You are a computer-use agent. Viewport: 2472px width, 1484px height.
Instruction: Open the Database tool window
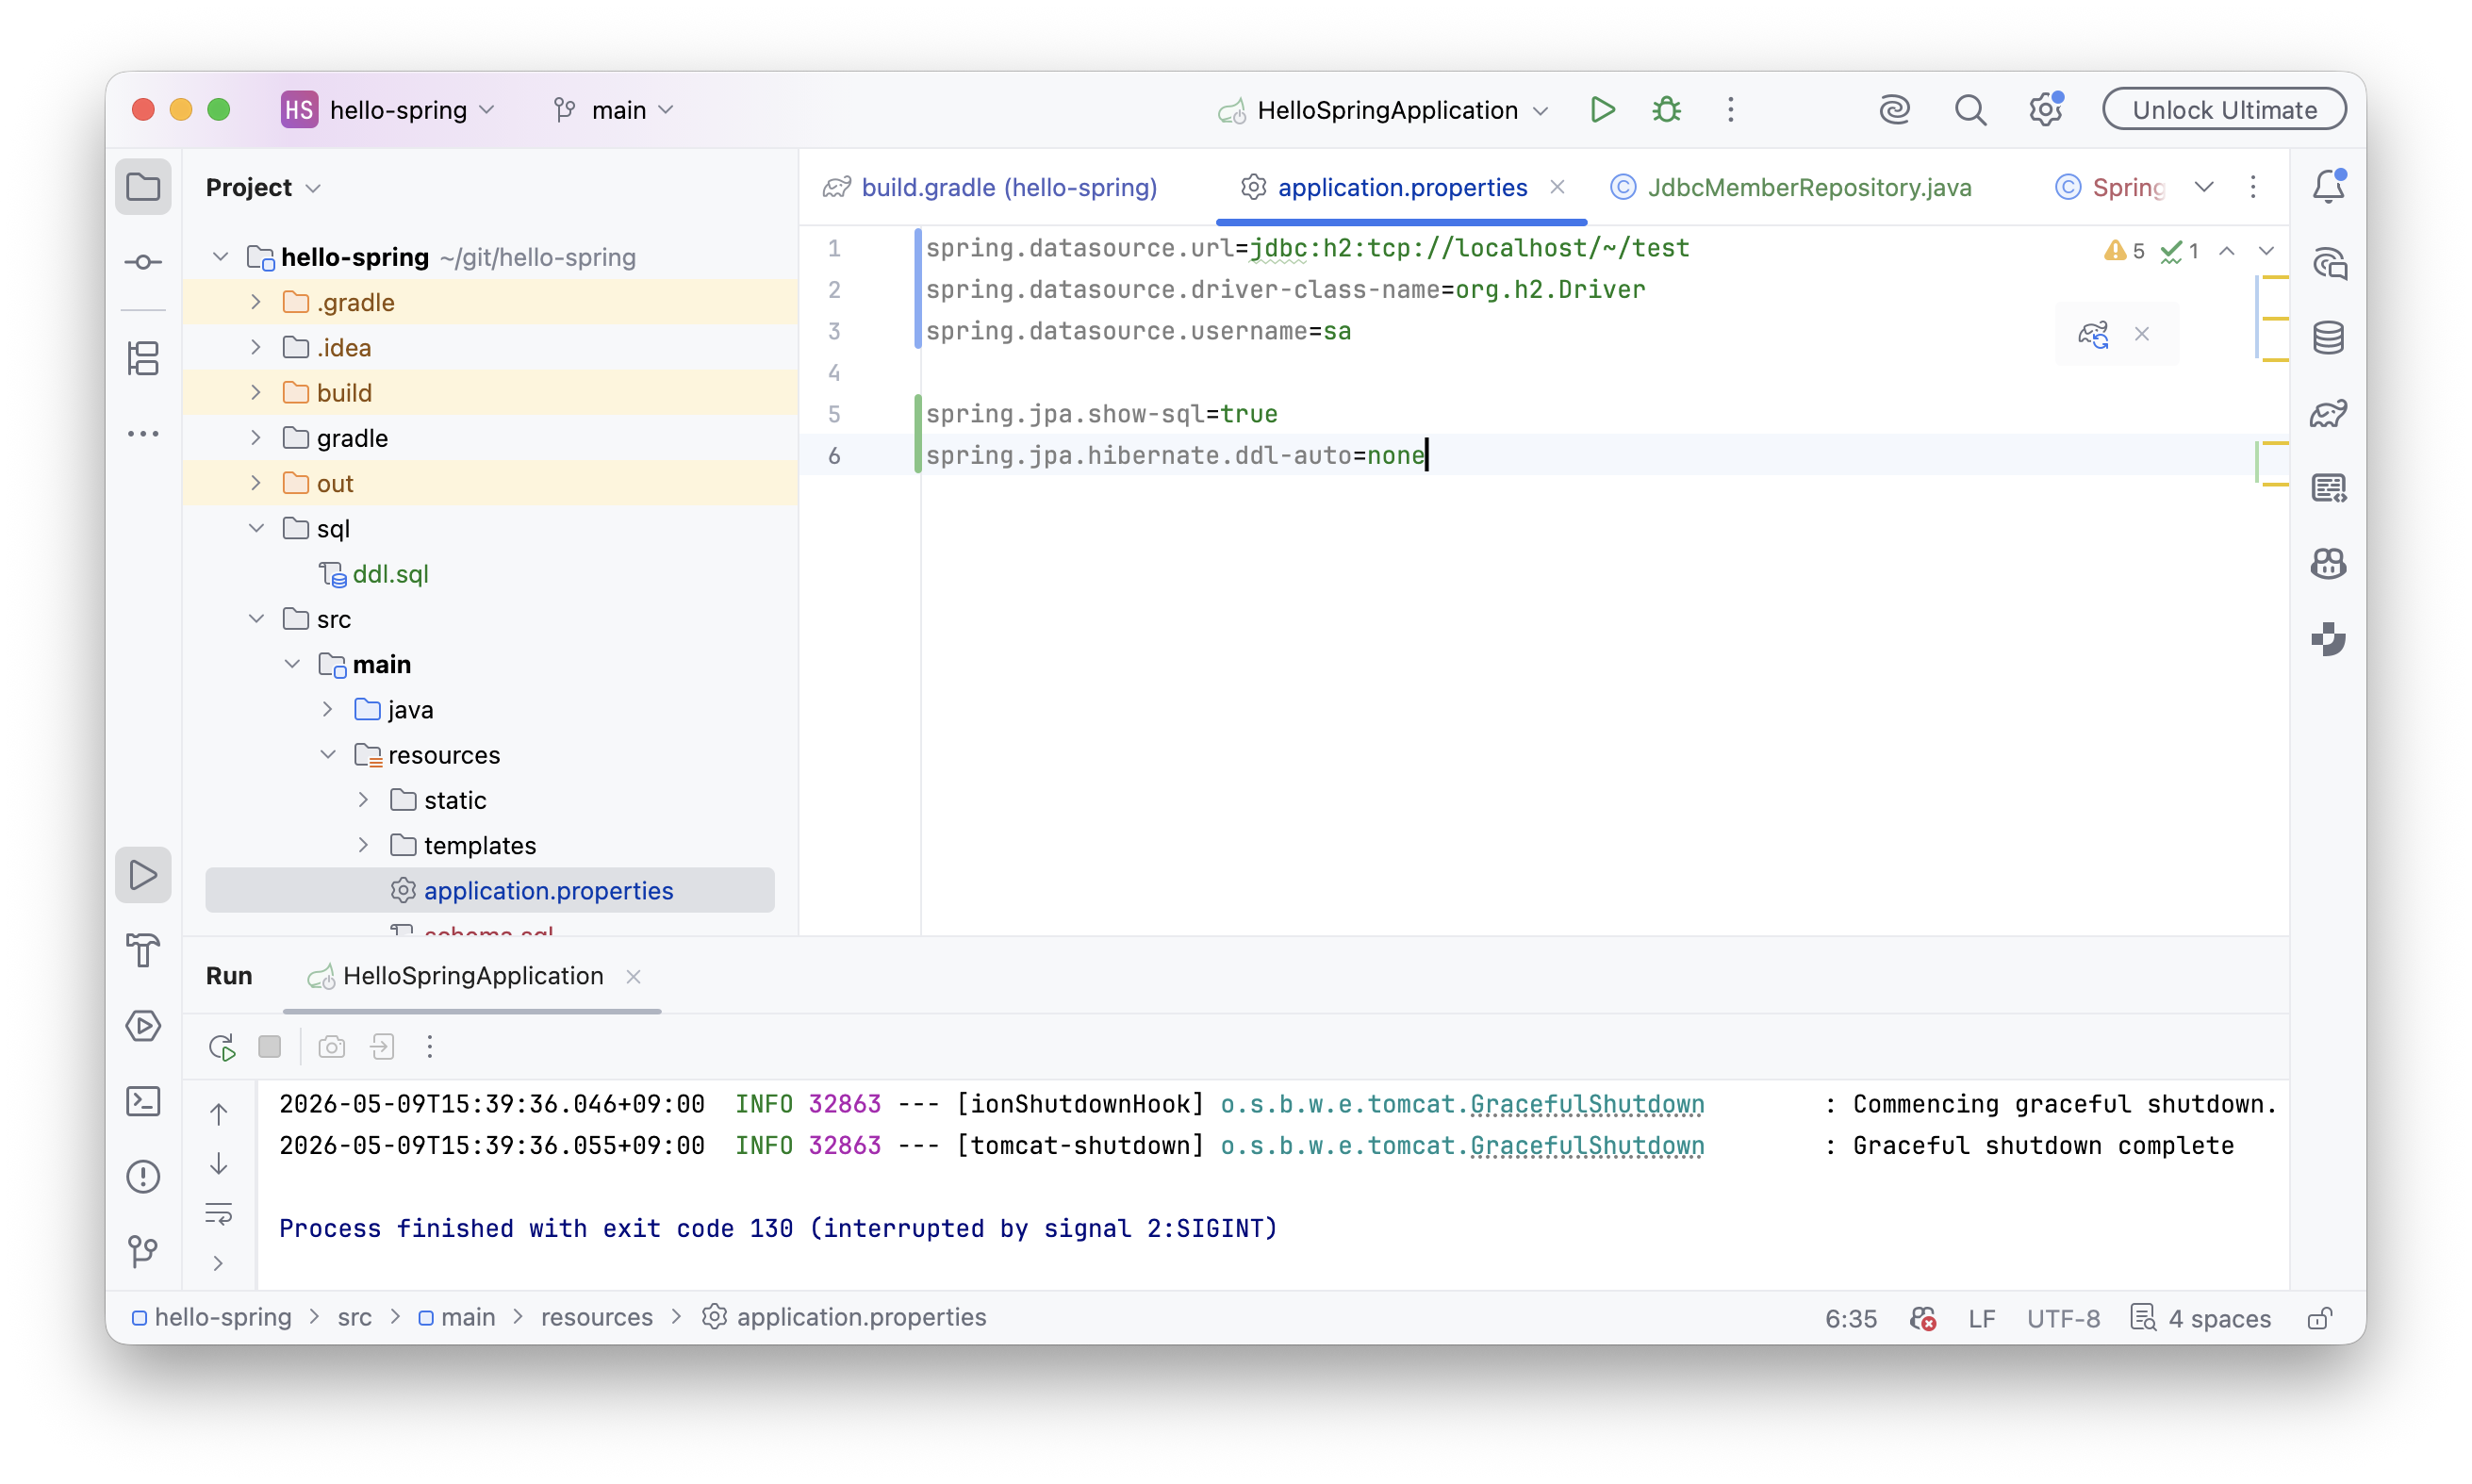click(2328, 338)
